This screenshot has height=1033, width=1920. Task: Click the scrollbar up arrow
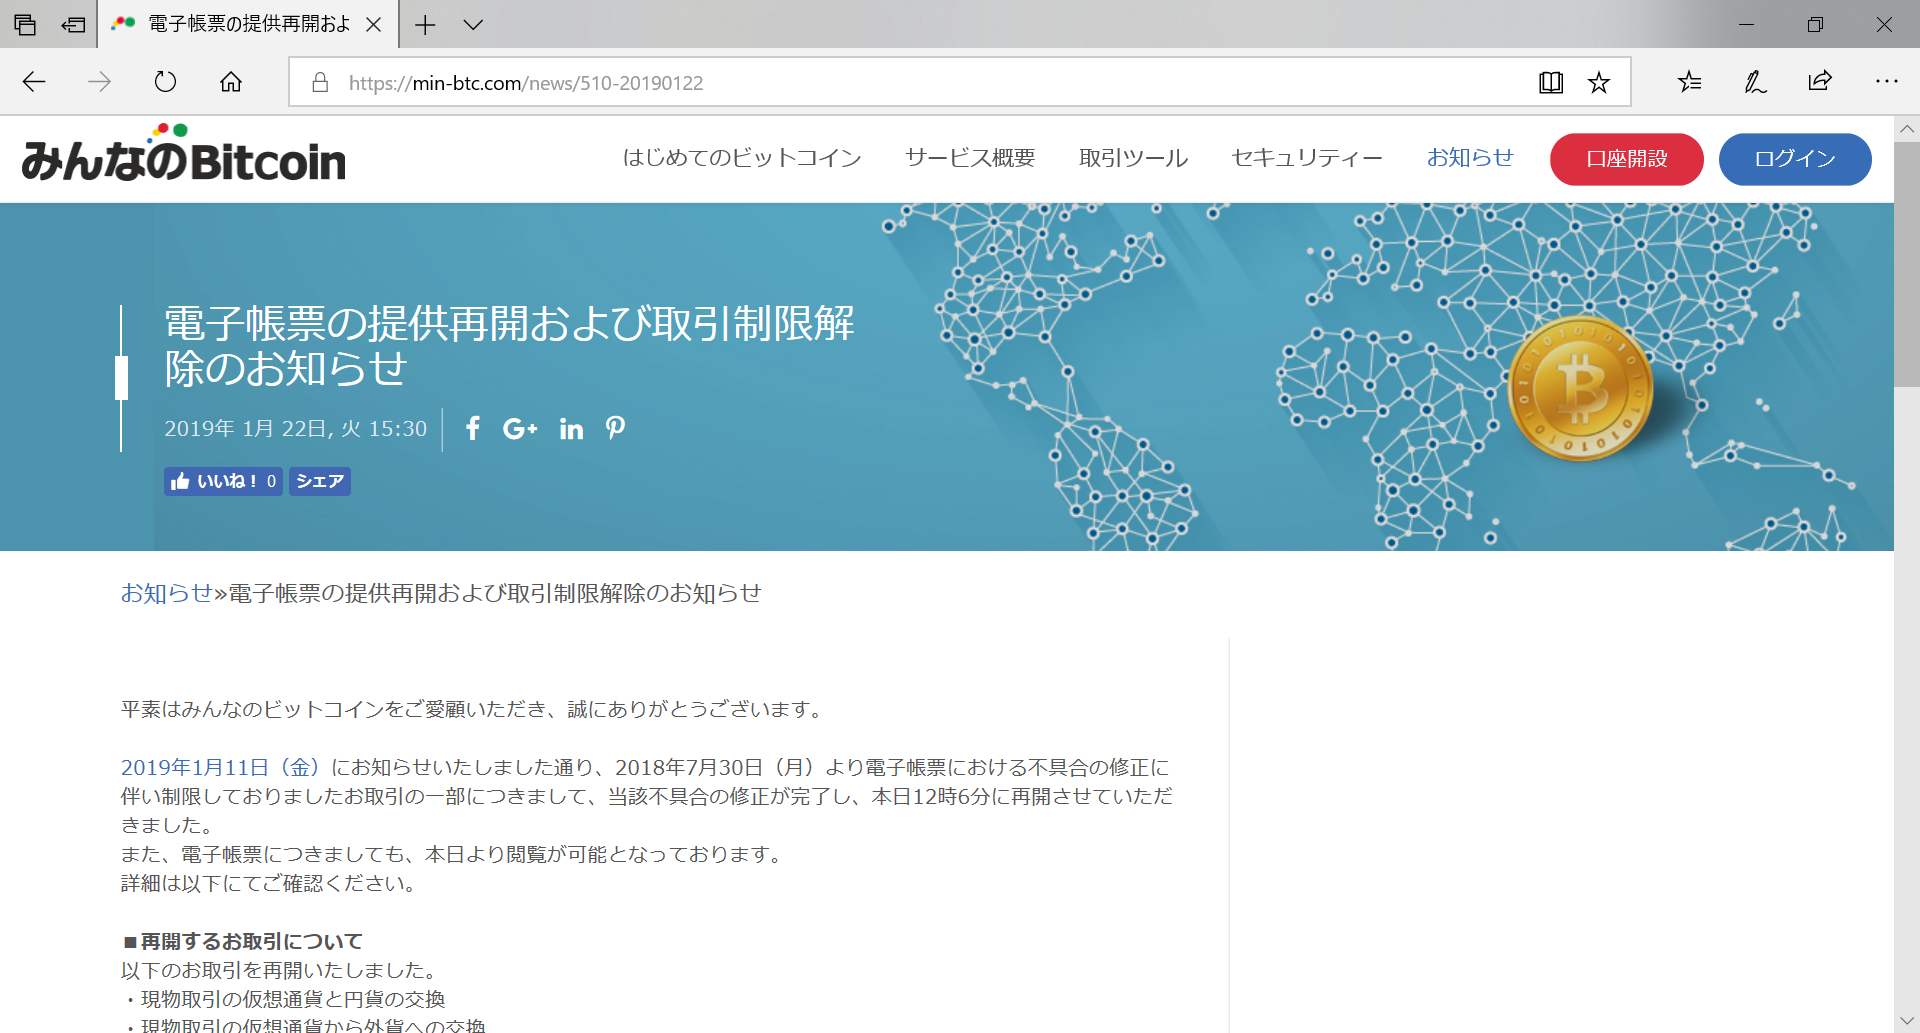pyautogui.click(x=1907, y=129)
